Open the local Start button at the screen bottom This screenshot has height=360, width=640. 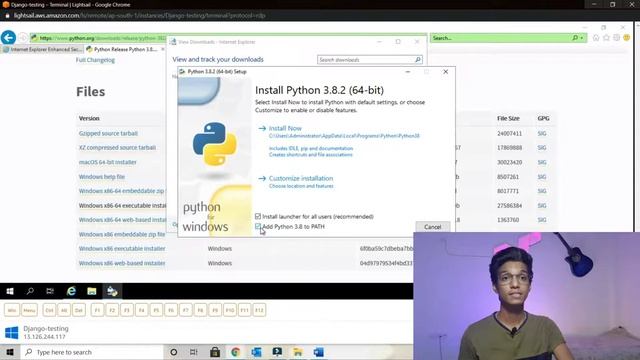tap(10, 352)
